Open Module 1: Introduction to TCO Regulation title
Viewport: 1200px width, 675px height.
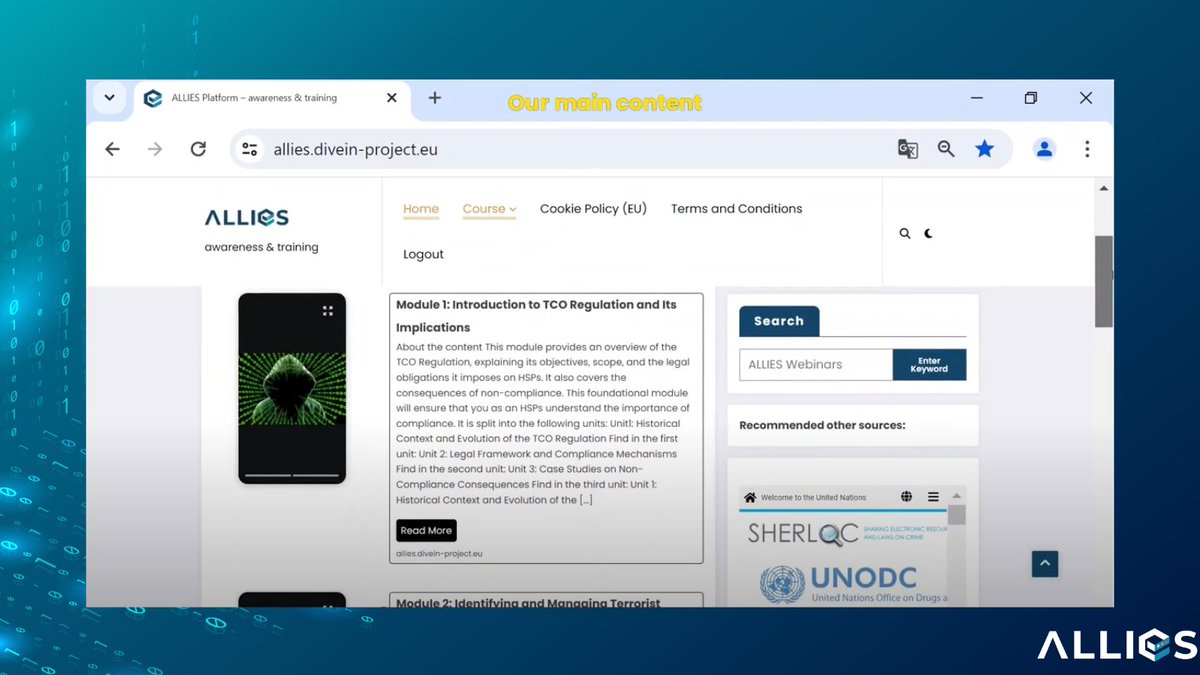click(x=536, y=316)
